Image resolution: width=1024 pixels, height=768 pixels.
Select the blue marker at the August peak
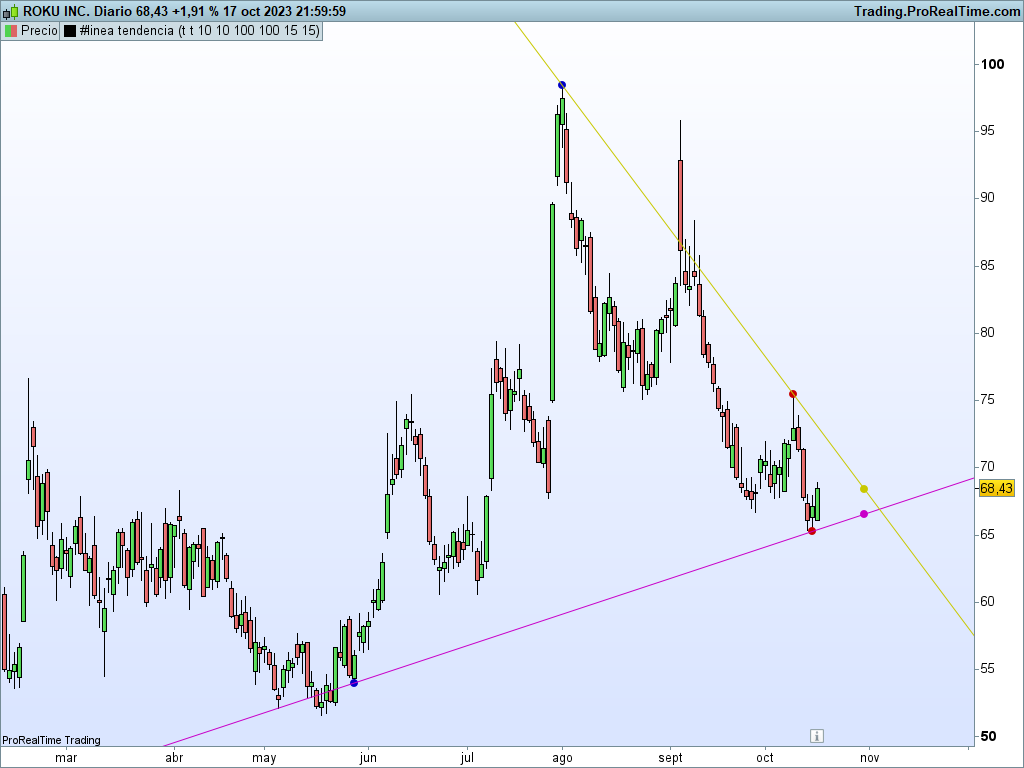click(562, 85)
